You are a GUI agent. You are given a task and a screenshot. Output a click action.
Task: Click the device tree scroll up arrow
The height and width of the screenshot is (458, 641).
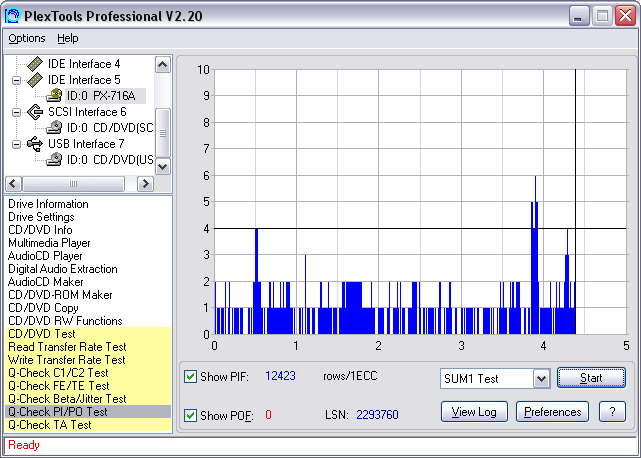pos(163,65)
